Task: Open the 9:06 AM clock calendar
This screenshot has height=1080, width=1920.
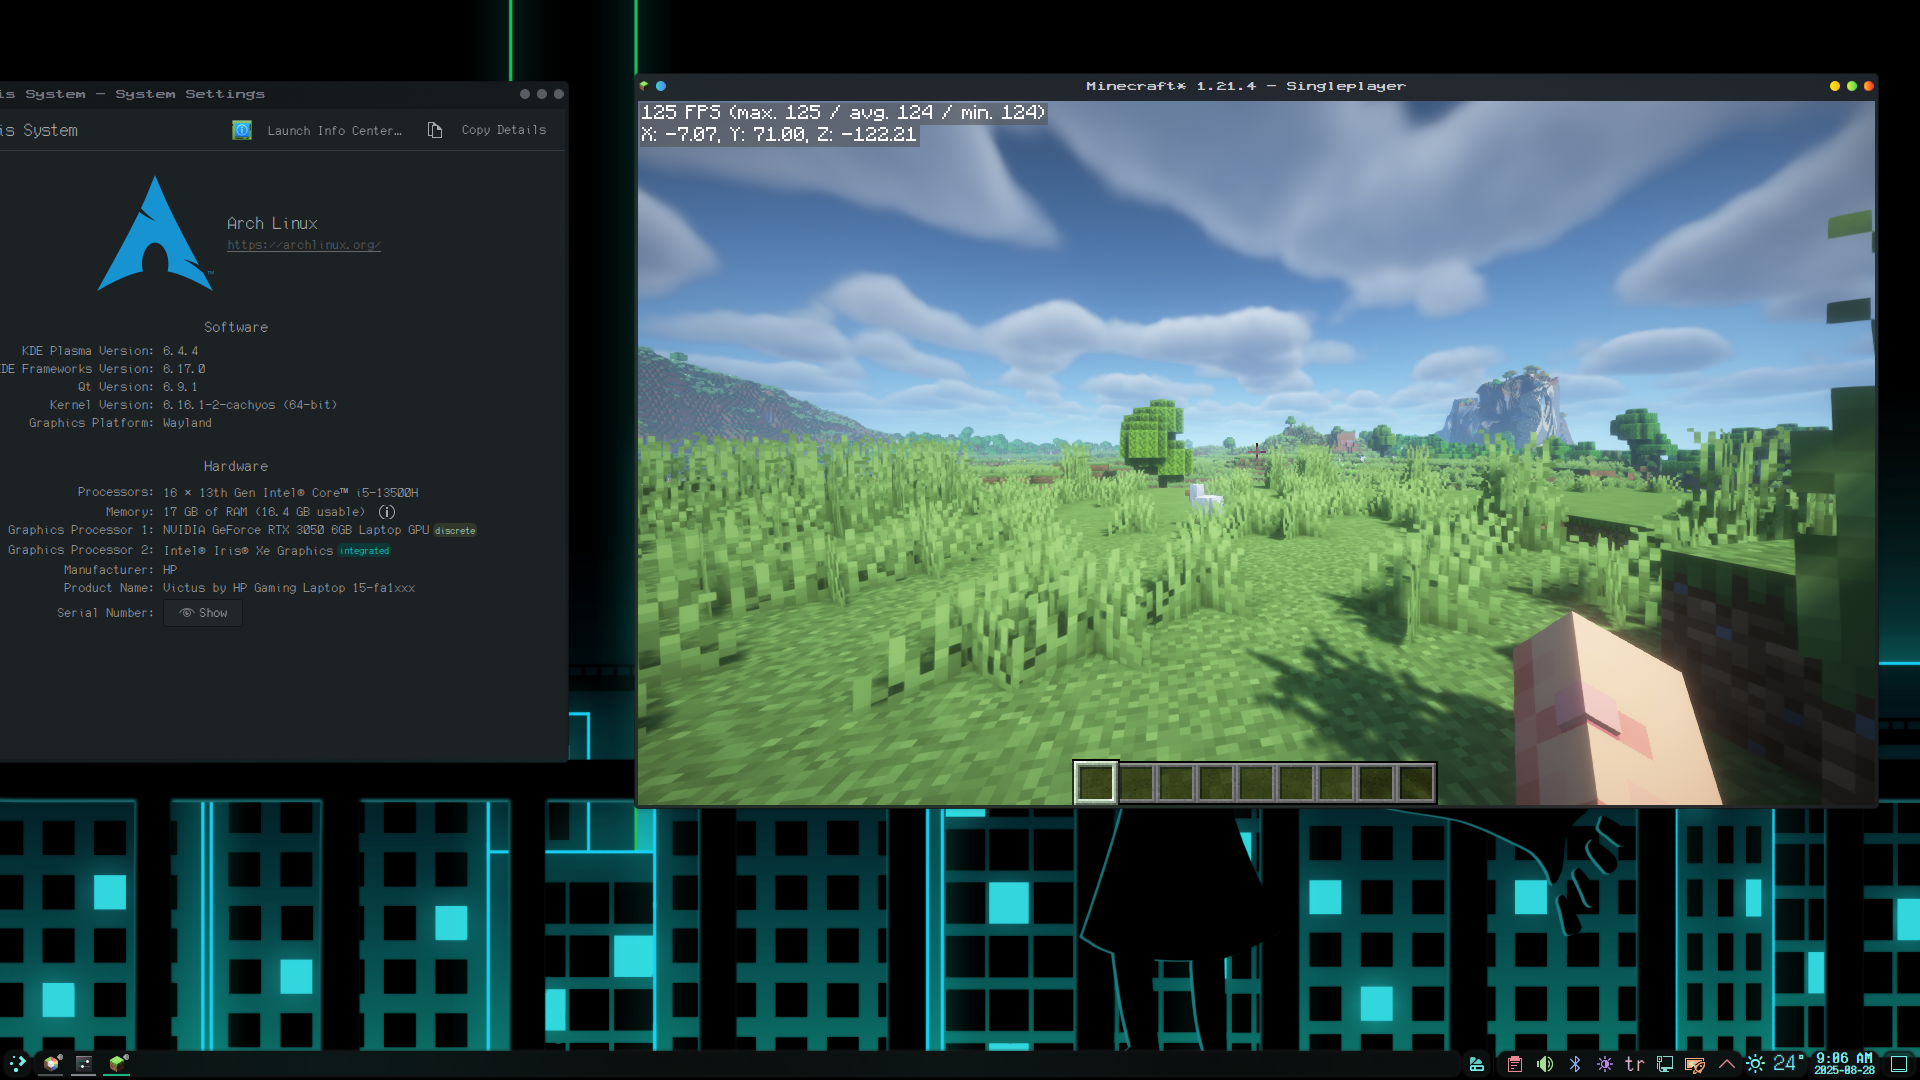Action: 1844,1064
